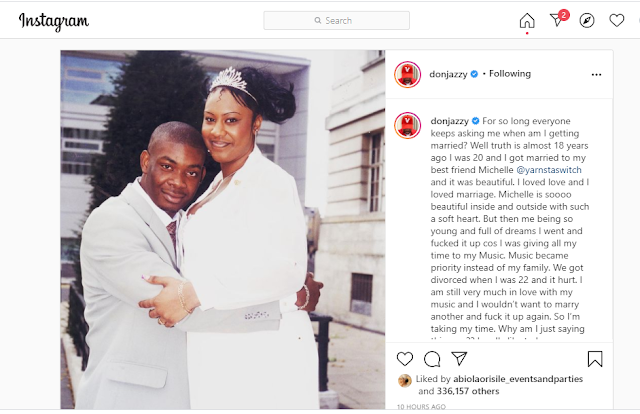
Task: Open donjazzy username in post header
Action: (448, 74)
